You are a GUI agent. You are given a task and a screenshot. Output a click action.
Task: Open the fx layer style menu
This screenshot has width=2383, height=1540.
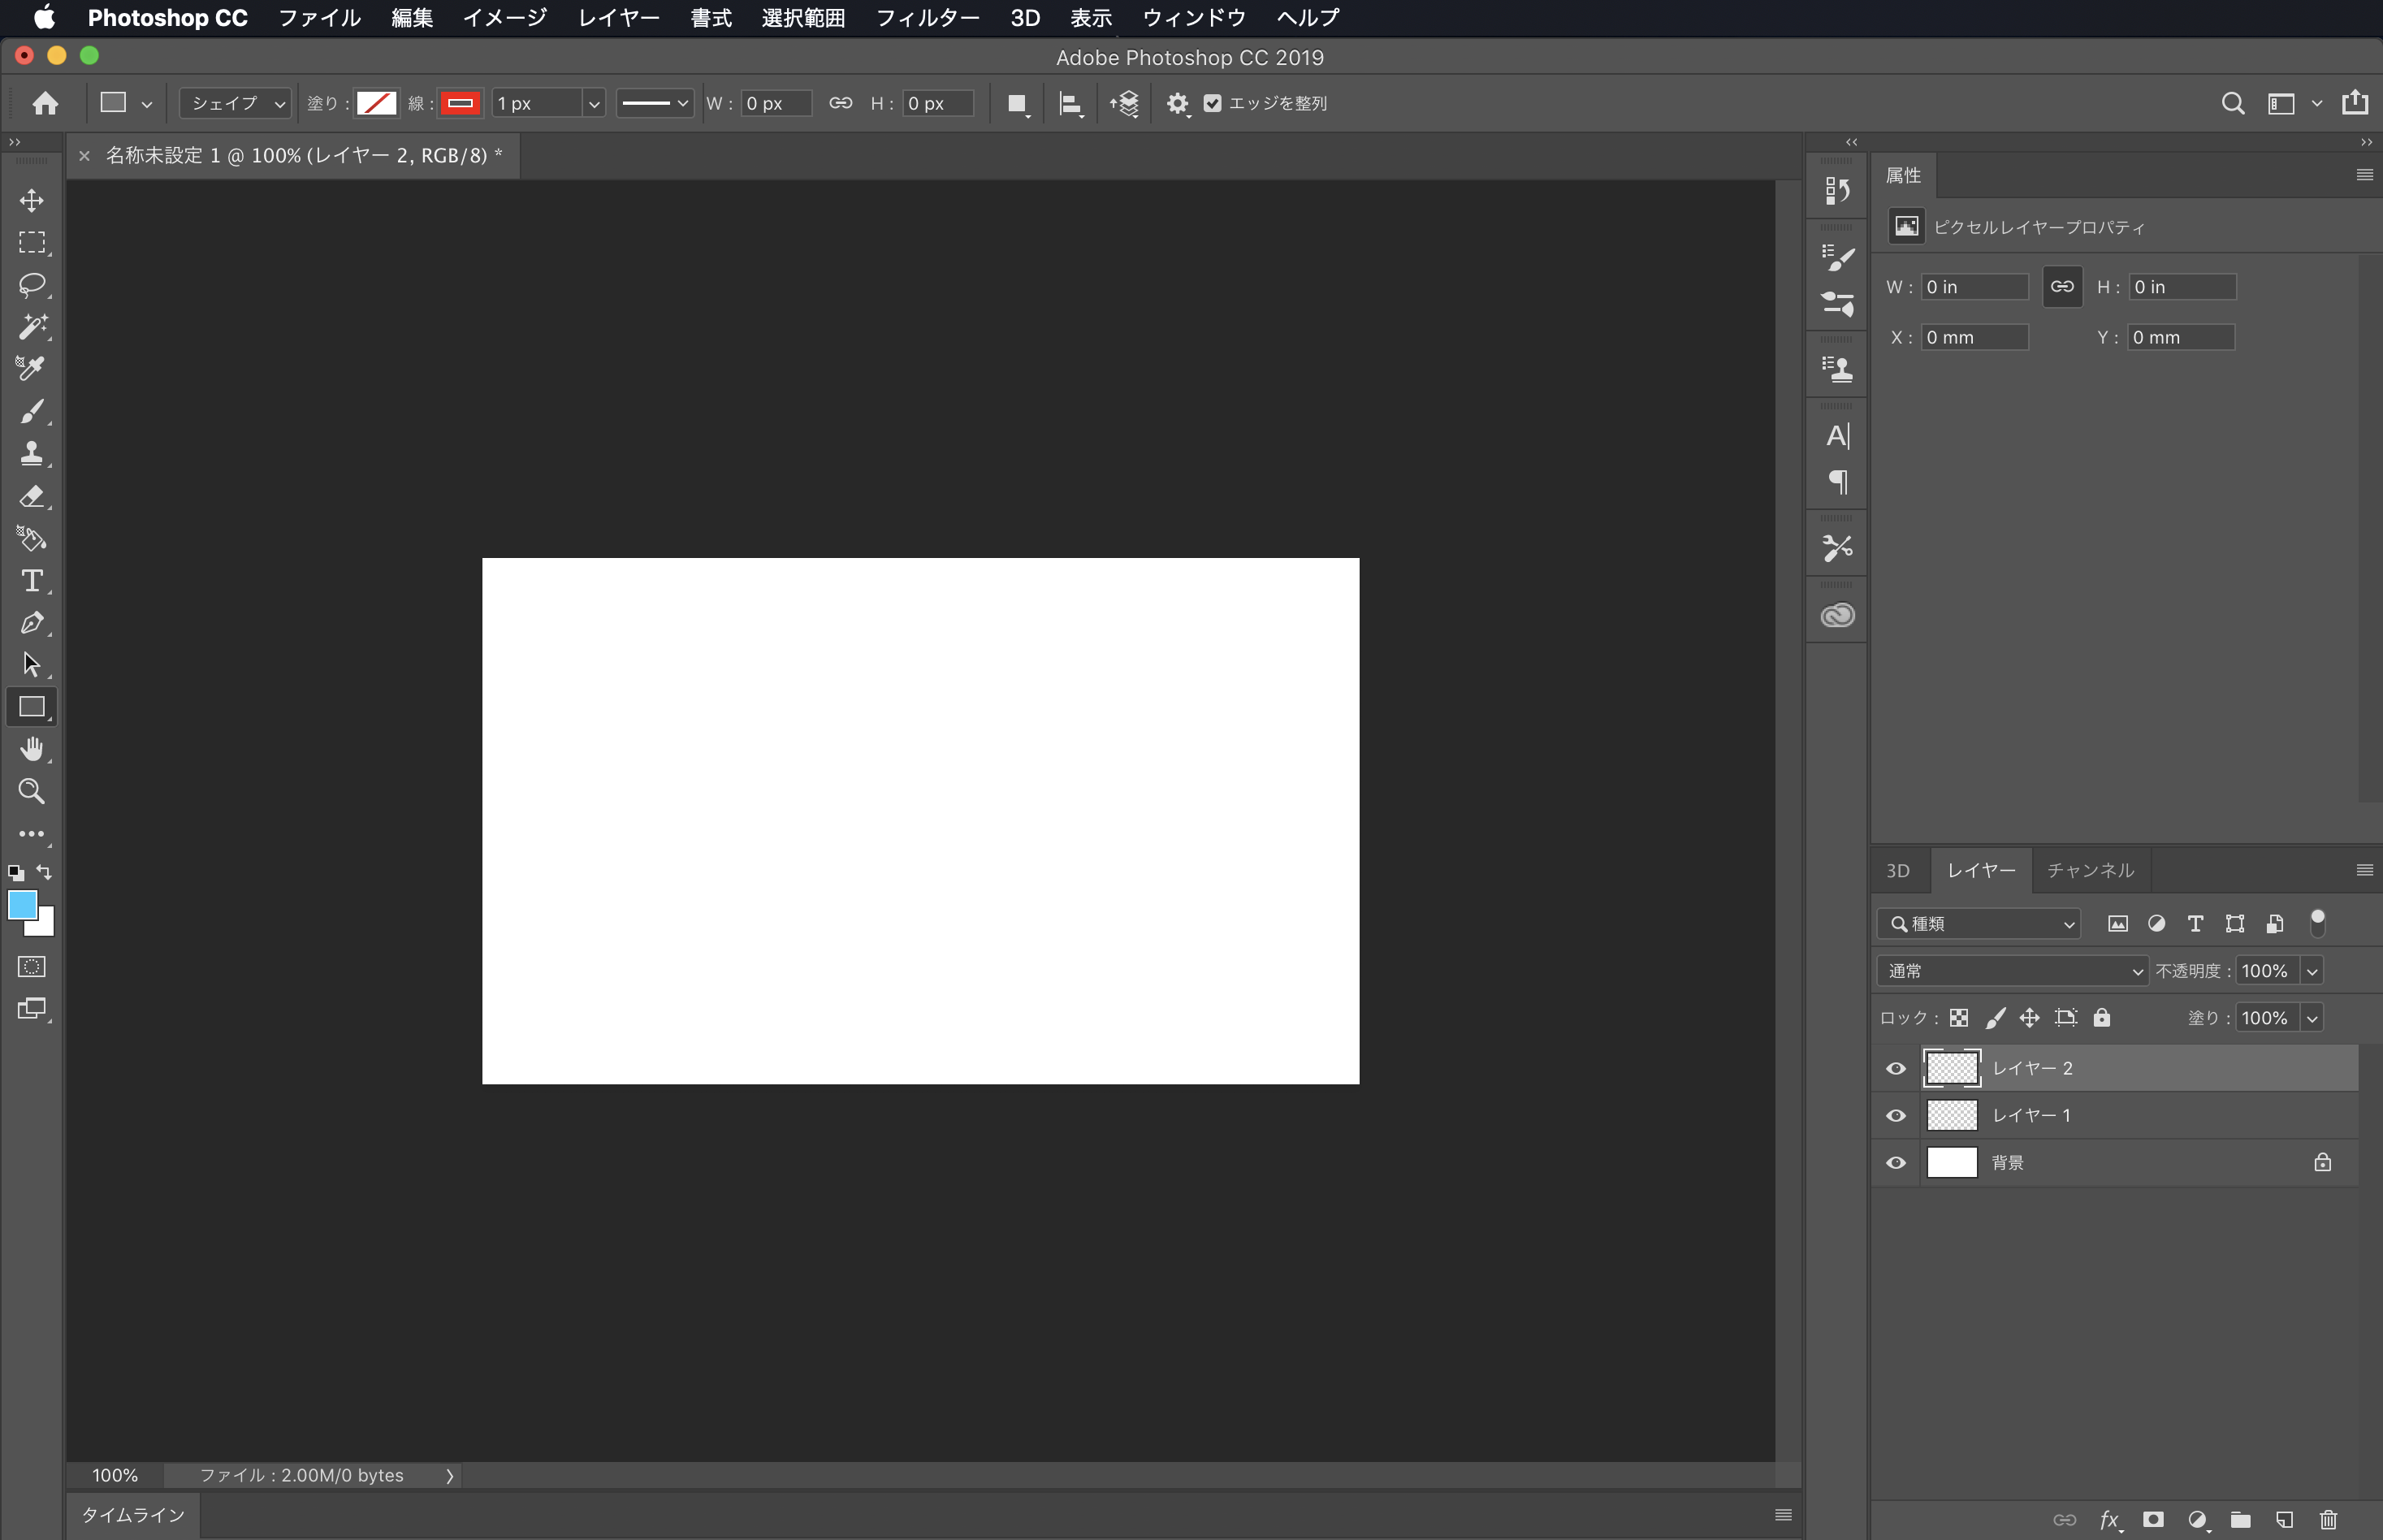coord(2110,1520)
